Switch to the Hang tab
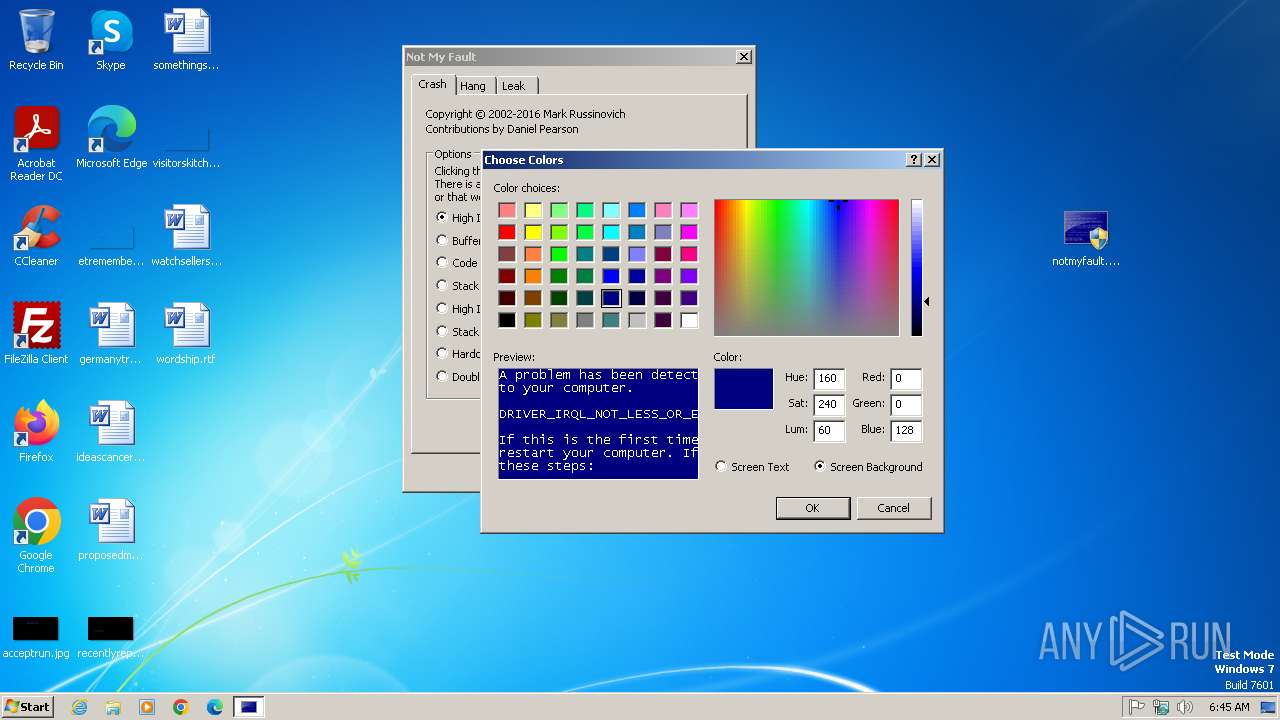1280x720 pixels. click(x=473, y=86)
